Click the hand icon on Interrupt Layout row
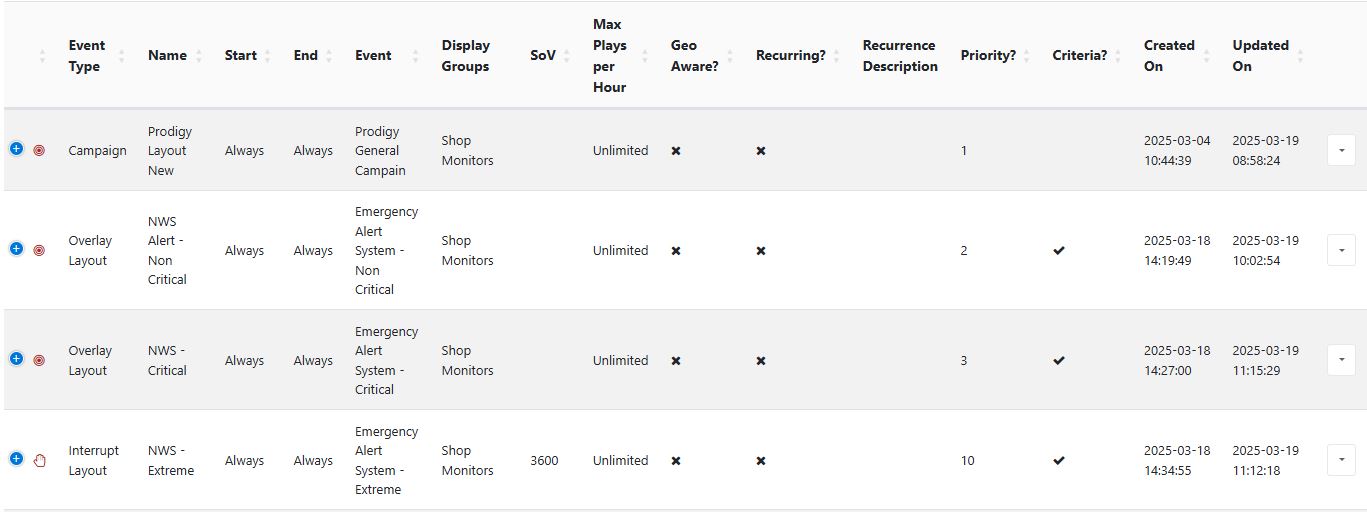 40,460
